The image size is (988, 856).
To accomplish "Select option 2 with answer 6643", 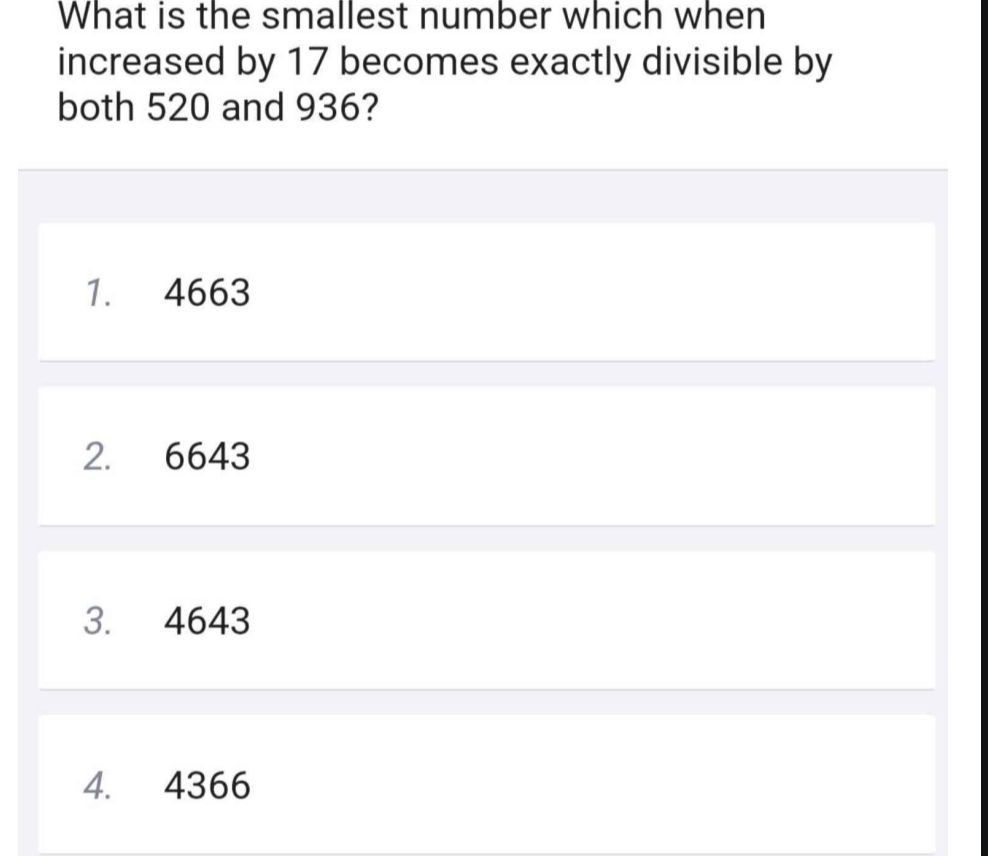I will tap(486, 456).
